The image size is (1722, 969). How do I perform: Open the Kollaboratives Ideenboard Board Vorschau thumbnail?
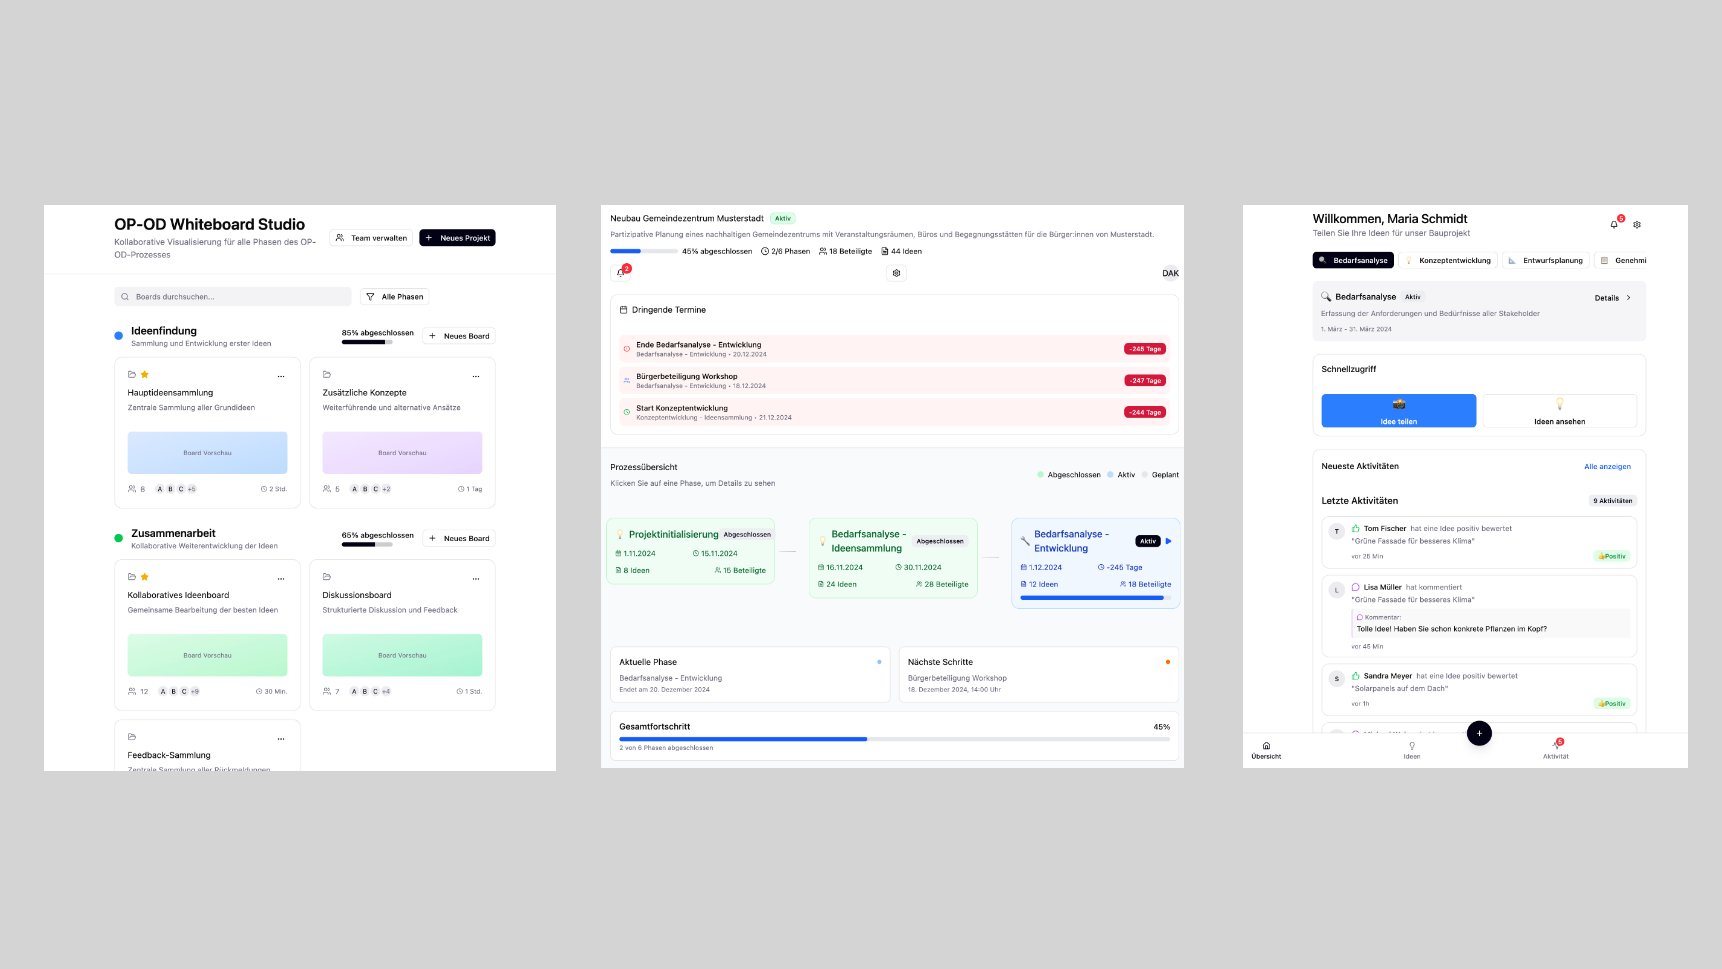point(207,655)
